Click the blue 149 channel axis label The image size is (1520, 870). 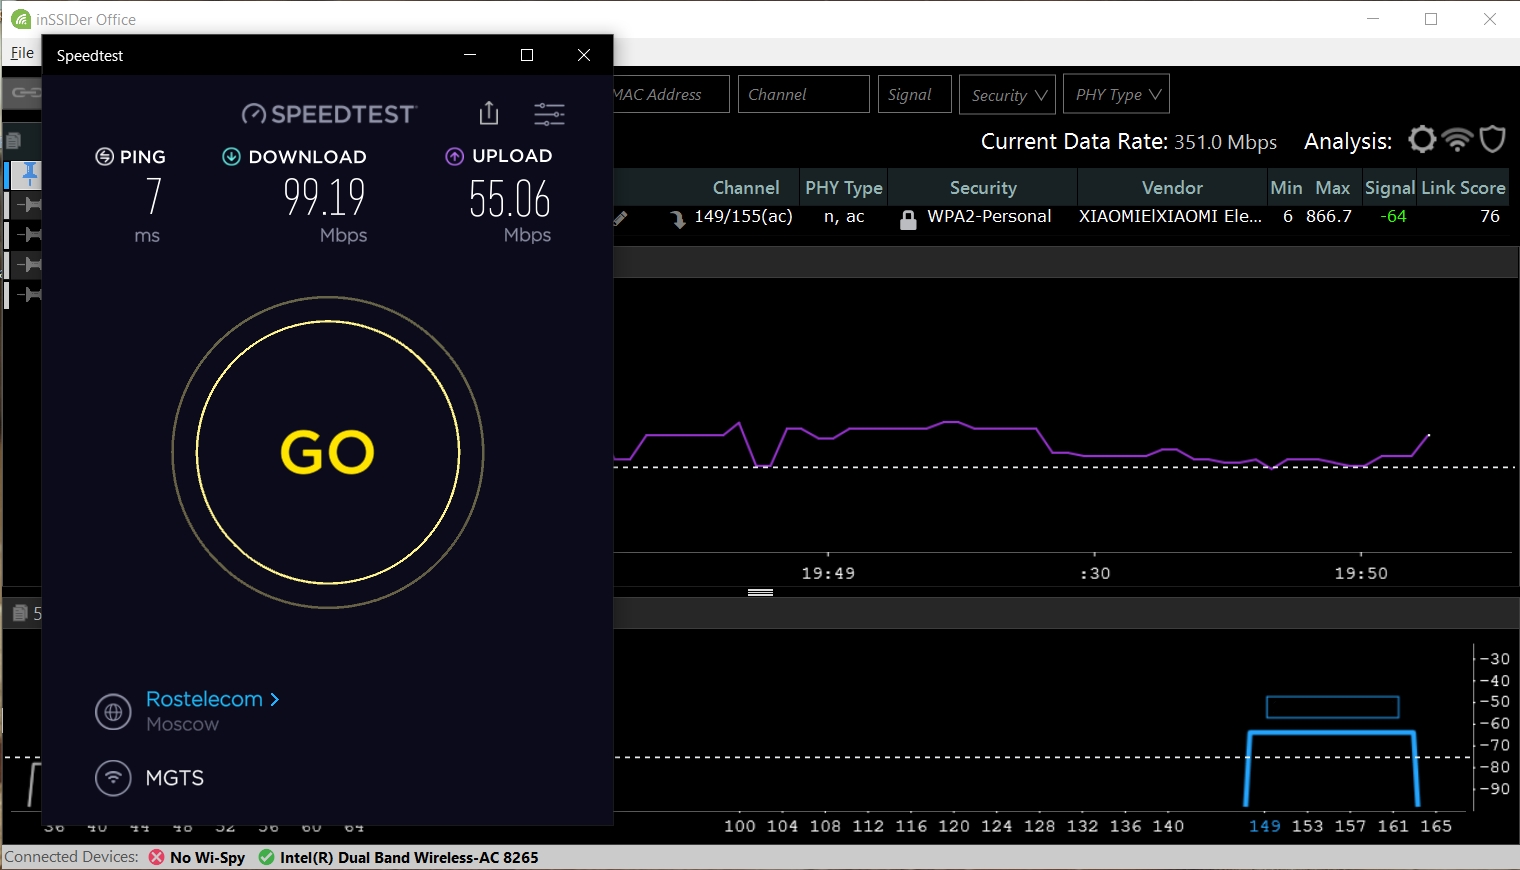click(1264, 826)
